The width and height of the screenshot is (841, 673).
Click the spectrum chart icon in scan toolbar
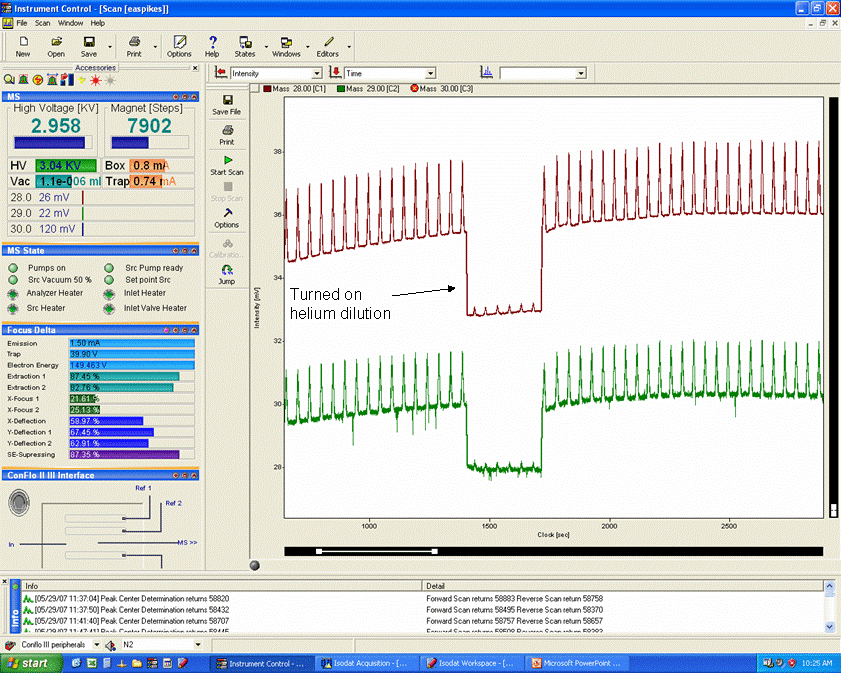(486, 72)
